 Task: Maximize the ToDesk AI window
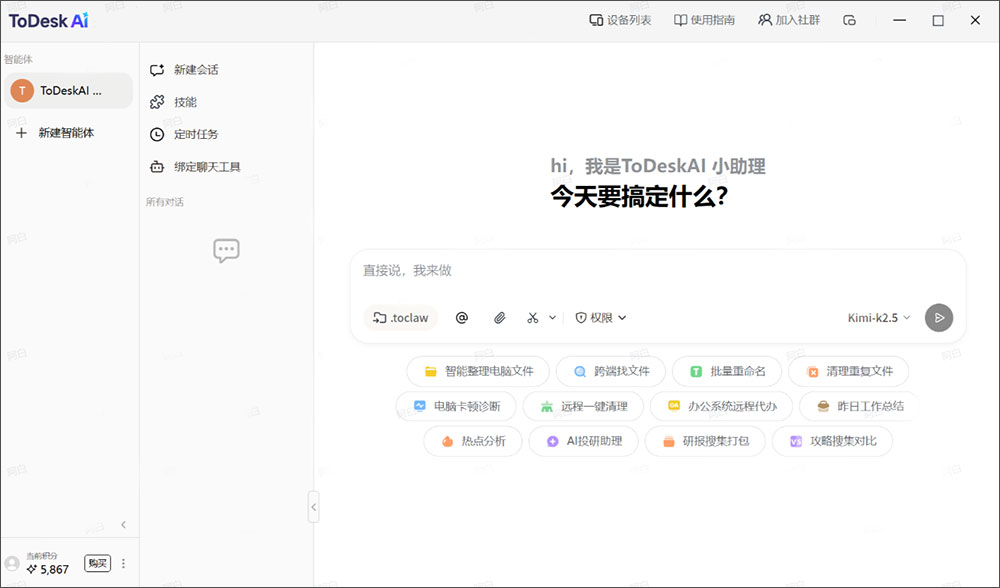(938, 20)
